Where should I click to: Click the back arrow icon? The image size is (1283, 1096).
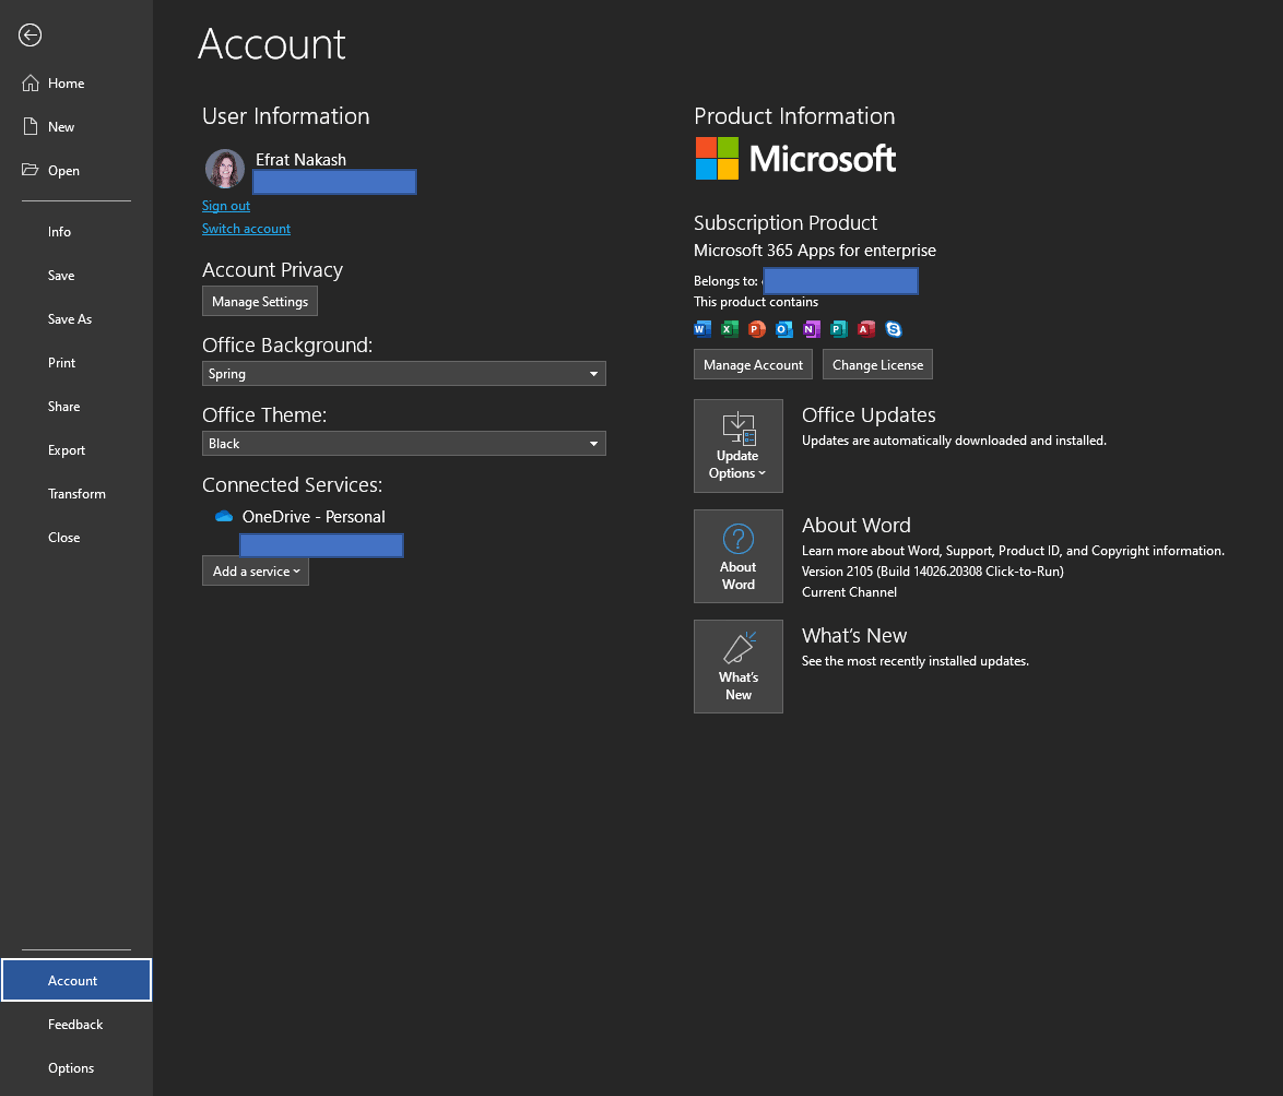click(x=30, y=35)
